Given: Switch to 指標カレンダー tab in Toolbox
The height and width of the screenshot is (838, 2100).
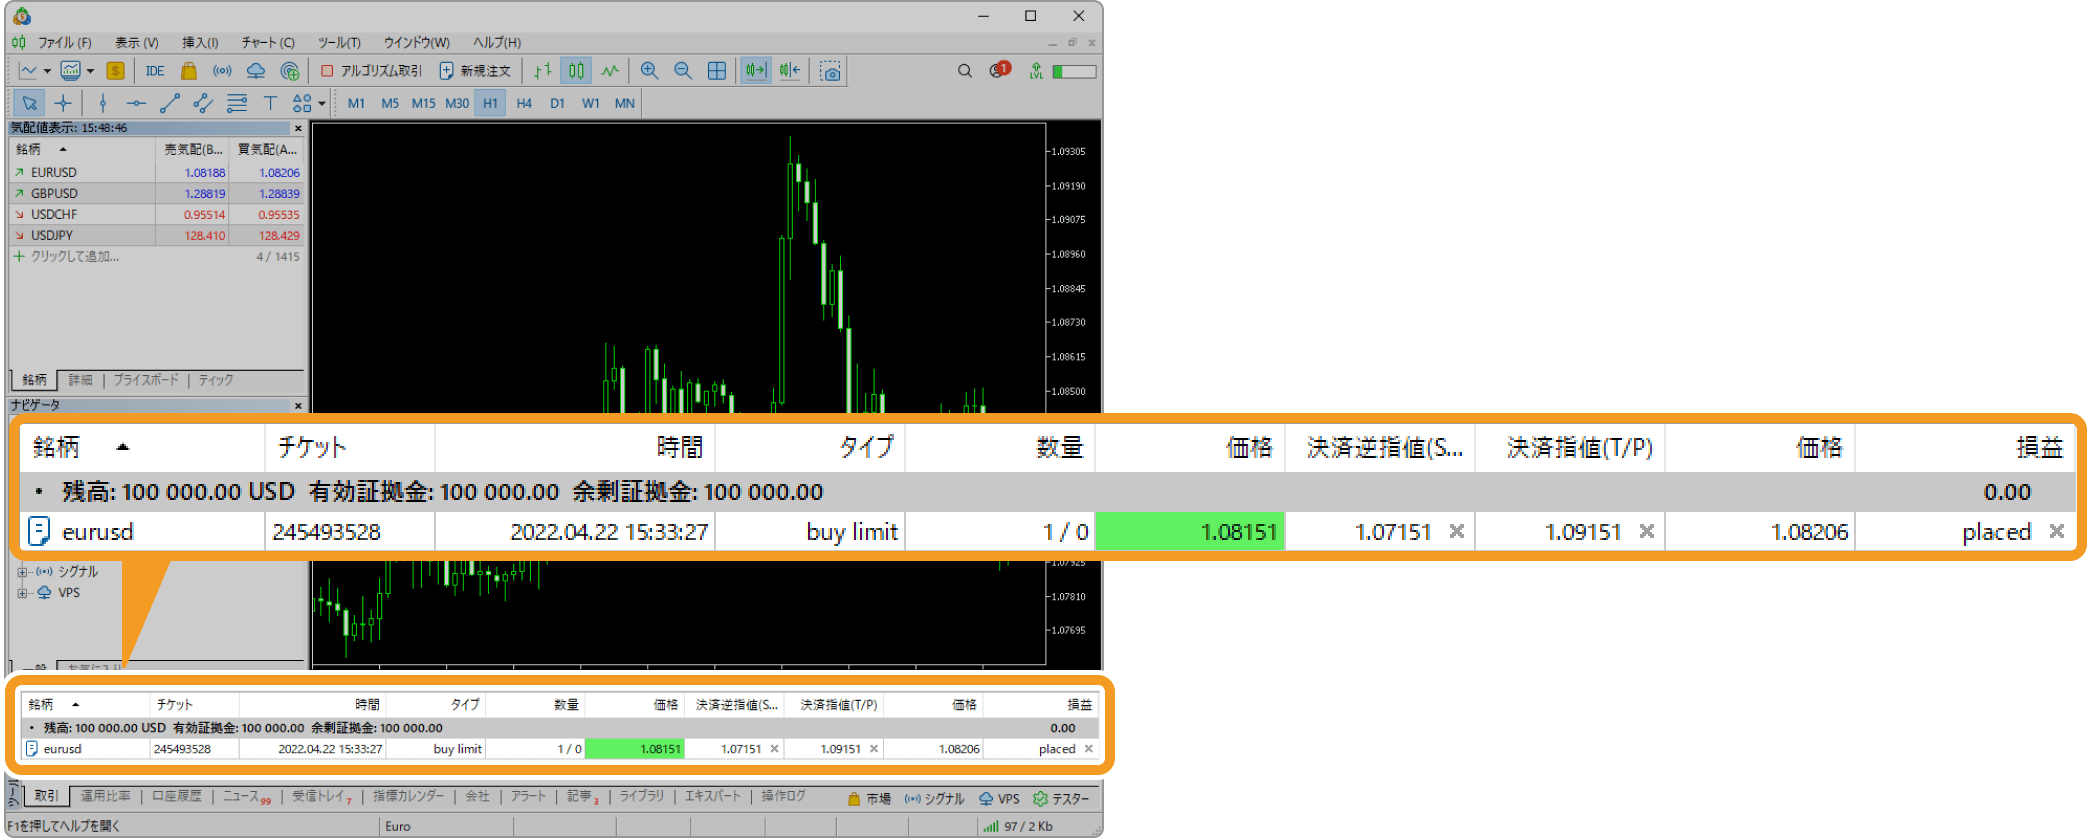Looking at the screenshot, I should (408, 796).
